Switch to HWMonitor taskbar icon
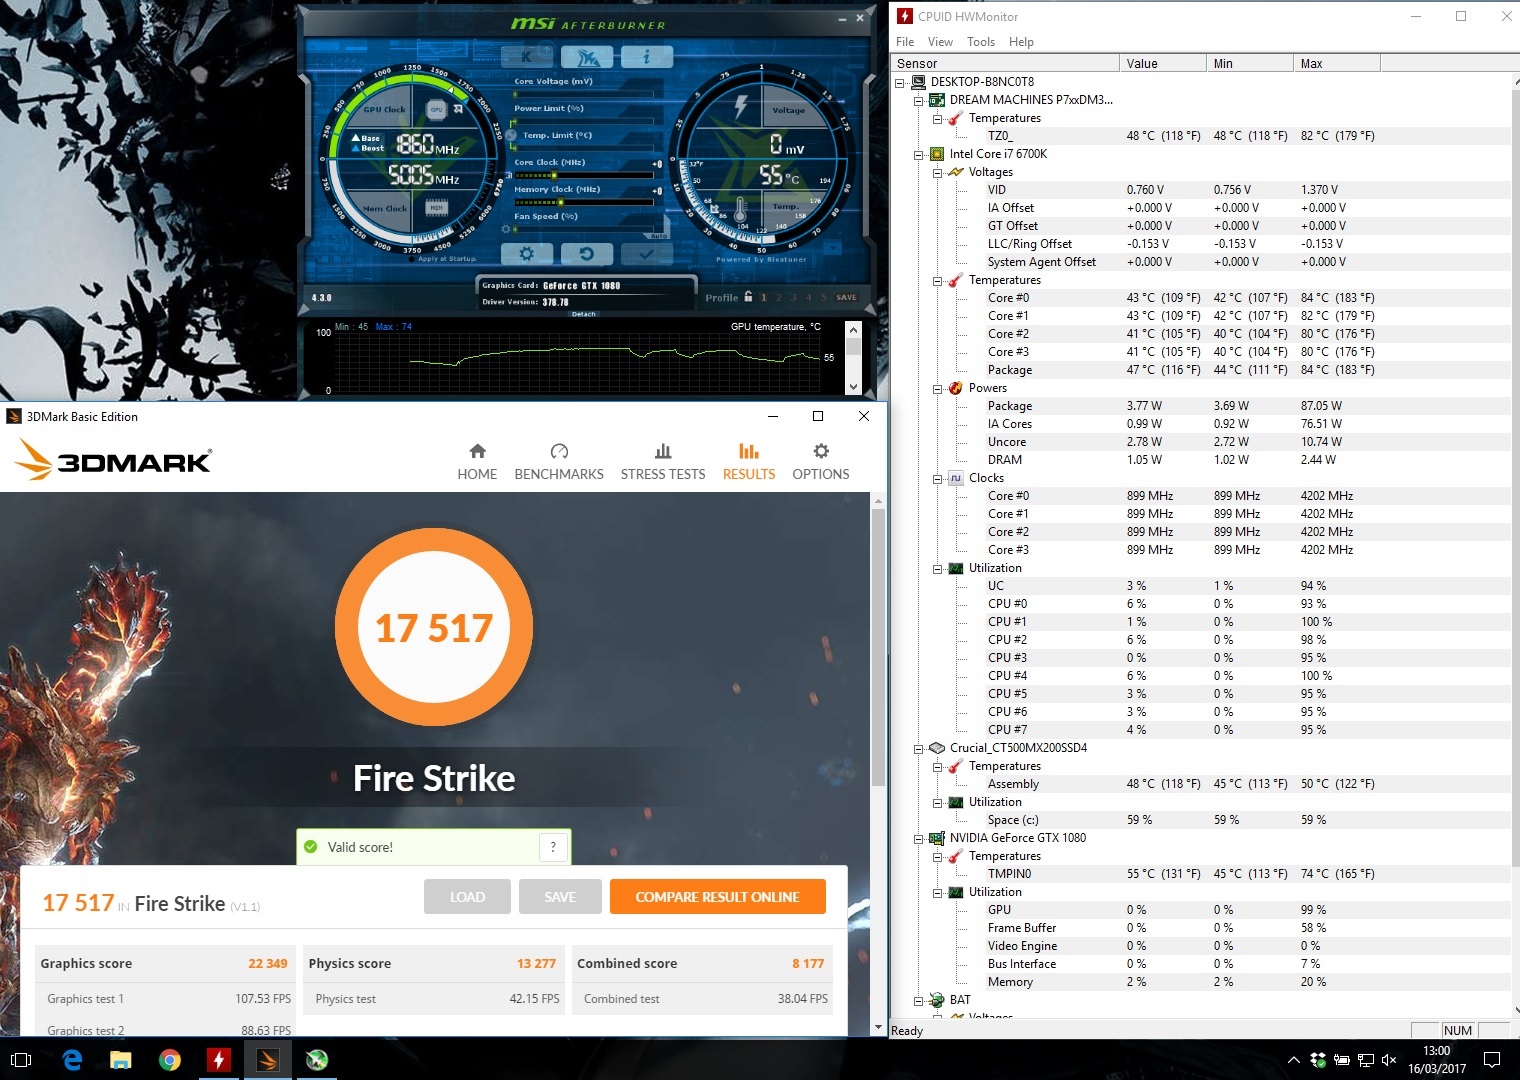Screen dimensions: 1520x1080 point(218,1060)
